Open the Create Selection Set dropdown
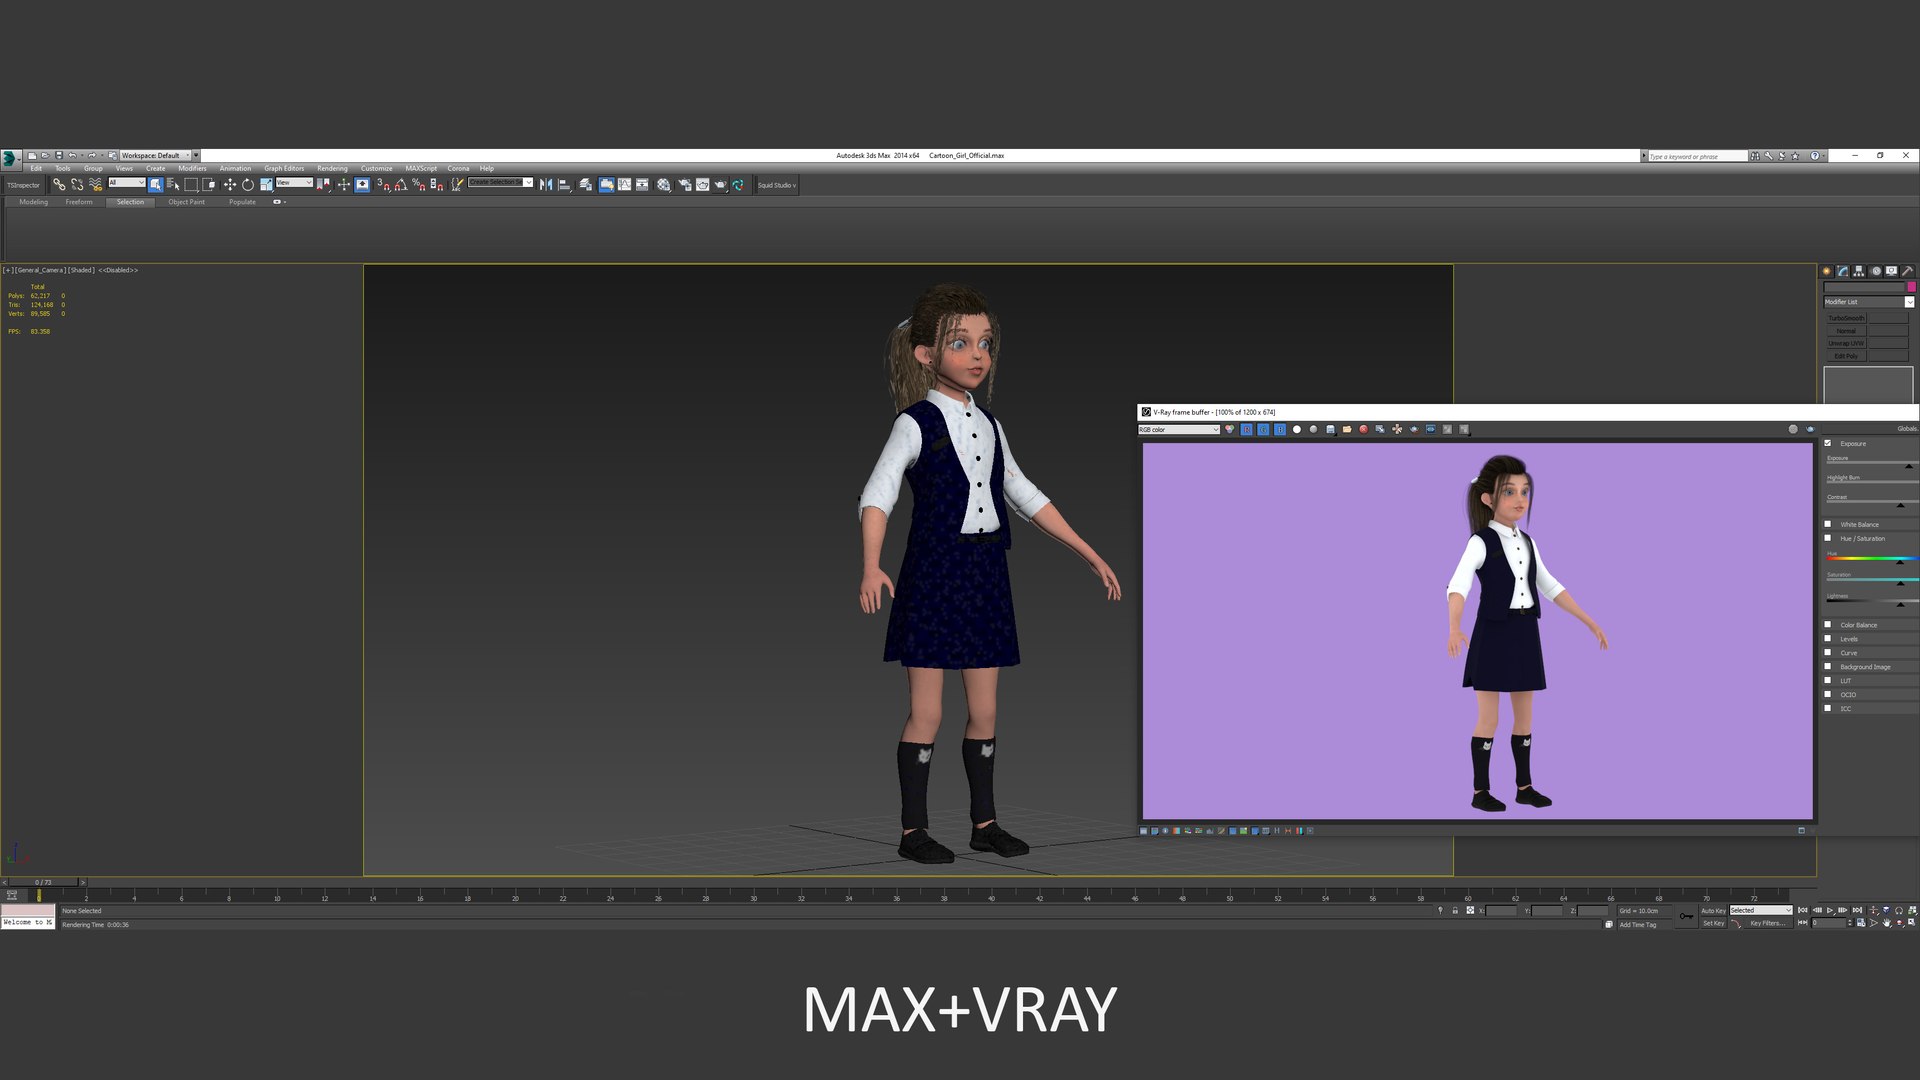Screen dimensions: 1920x1080 point(501,183)
